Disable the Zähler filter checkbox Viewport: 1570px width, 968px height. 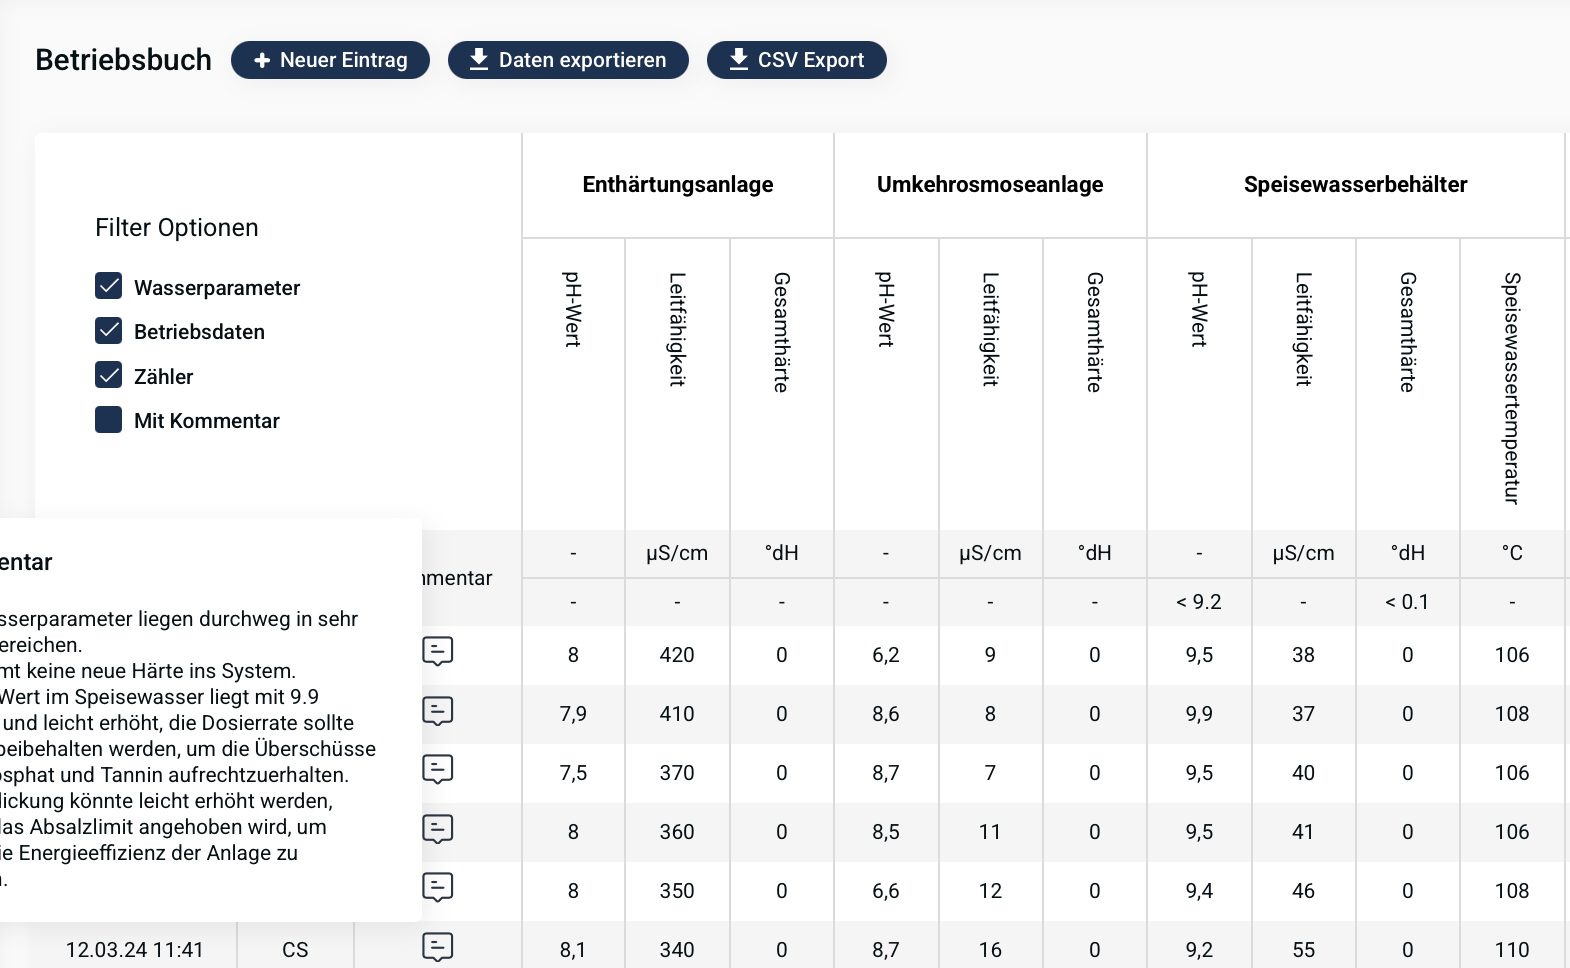point(109,375)
